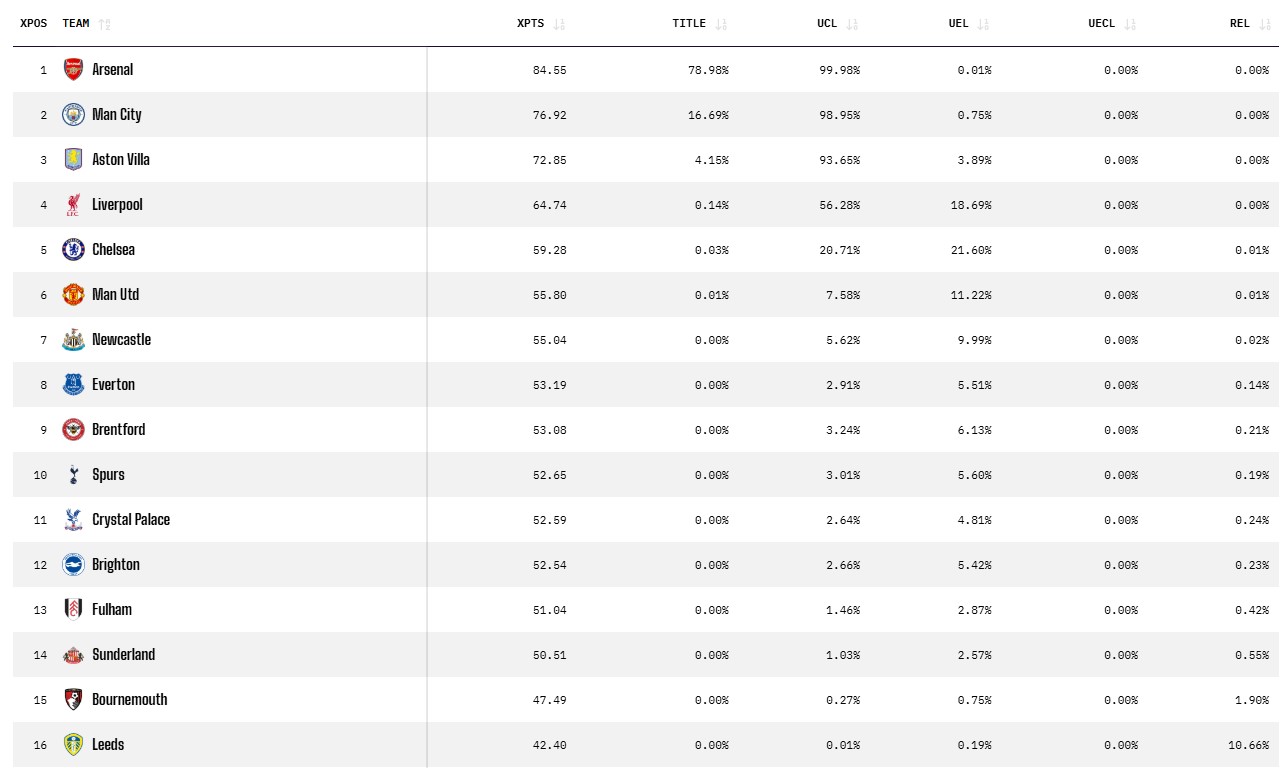Sort teams using TEAM header arrows
Screen dimensions: 1282x768
105,24
